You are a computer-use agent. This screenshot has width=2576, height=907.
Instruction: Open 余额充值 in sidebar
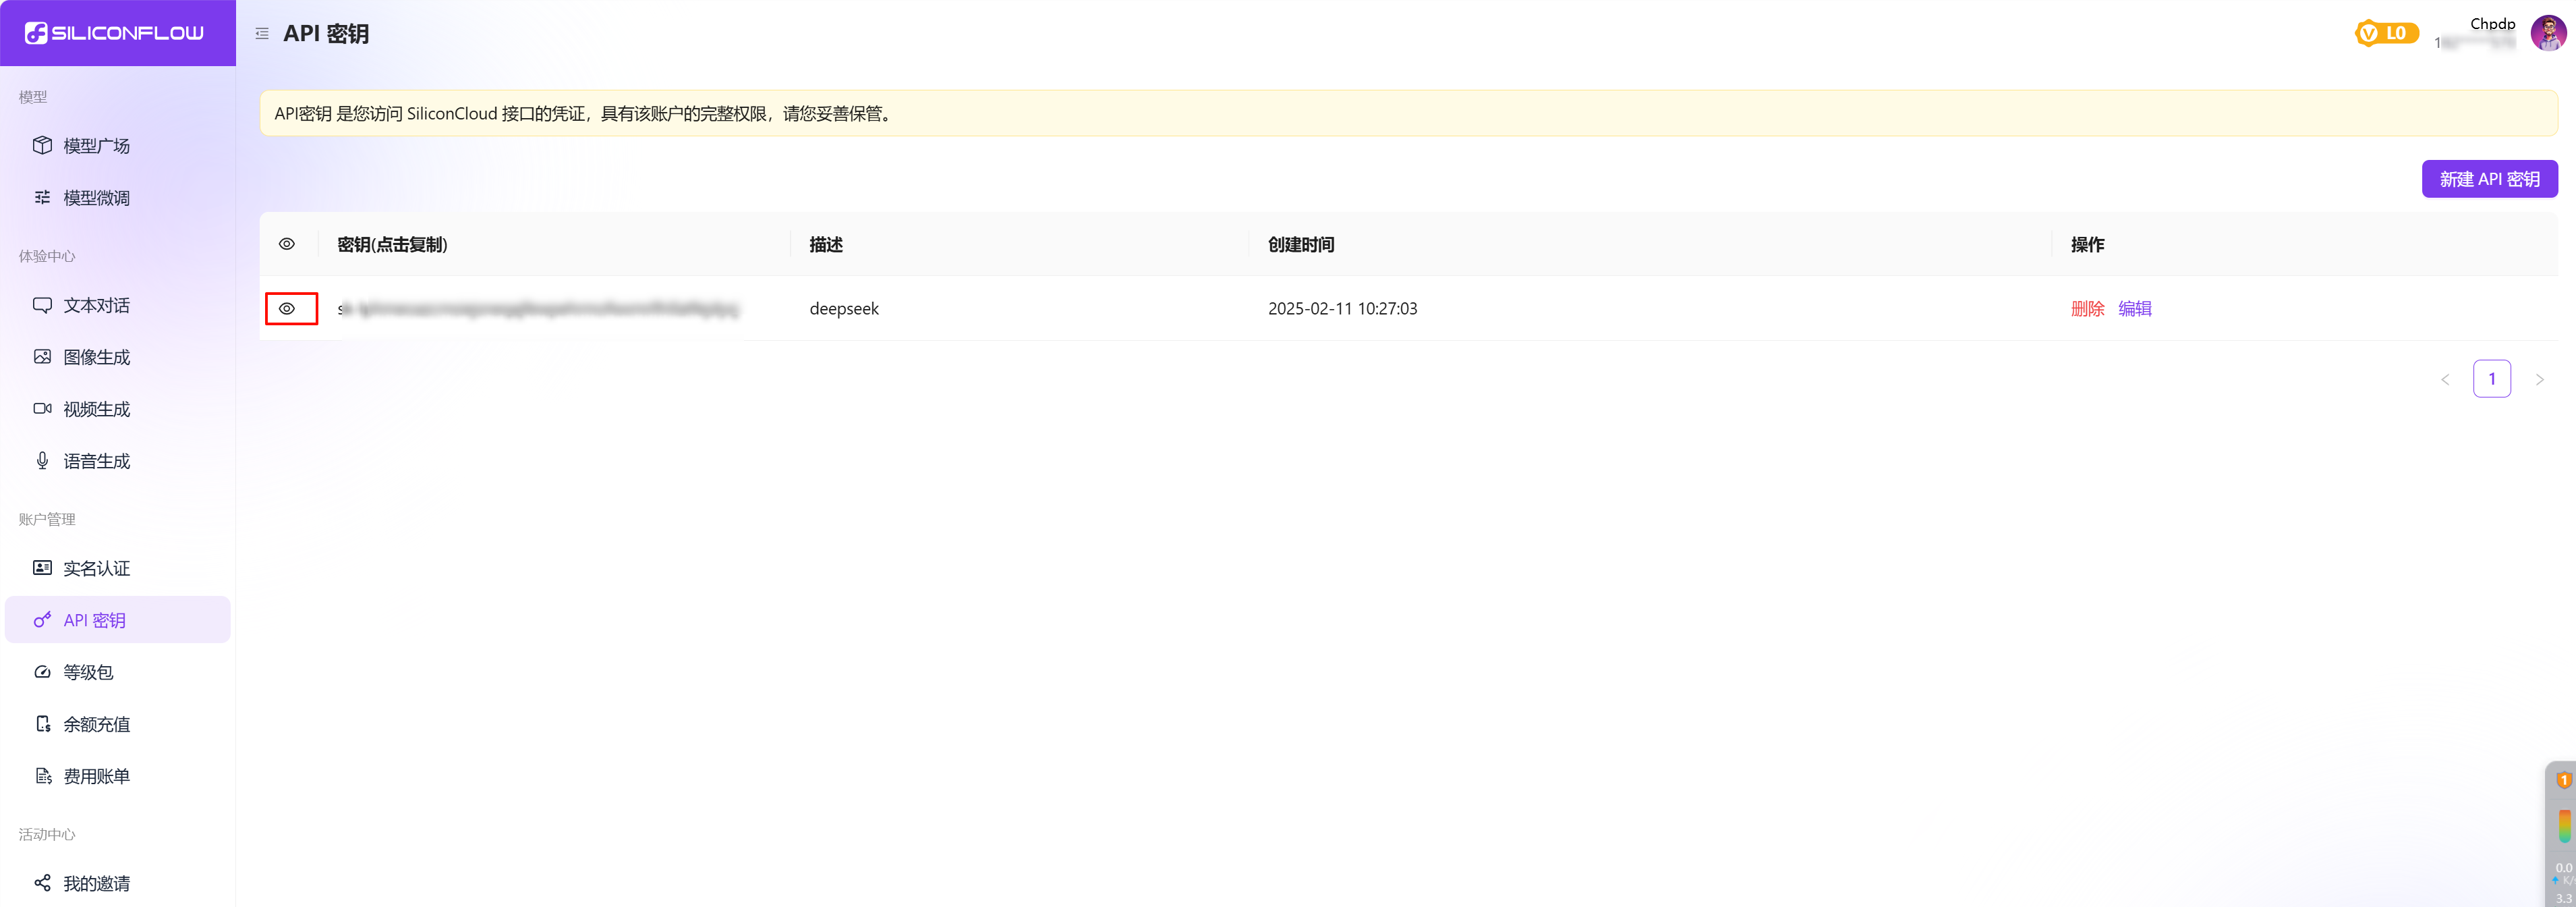point(96,724)
